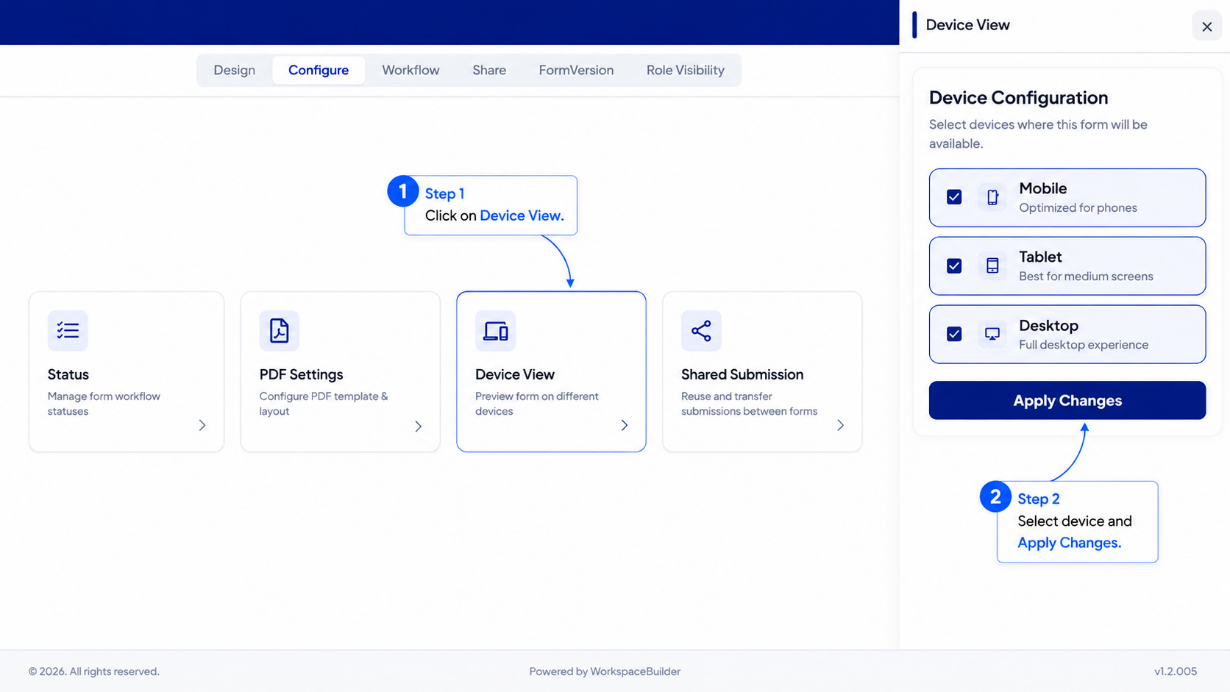Open the Role Visibility tab
This screenshot has height=692, width=1230.
tap(685, 70)
